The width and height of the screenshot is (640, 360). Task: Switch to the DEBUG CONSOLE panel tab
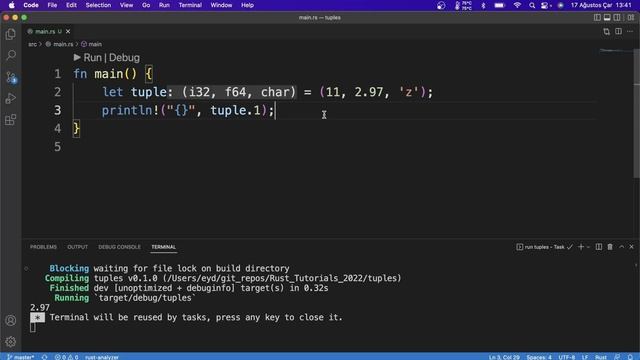119,247
